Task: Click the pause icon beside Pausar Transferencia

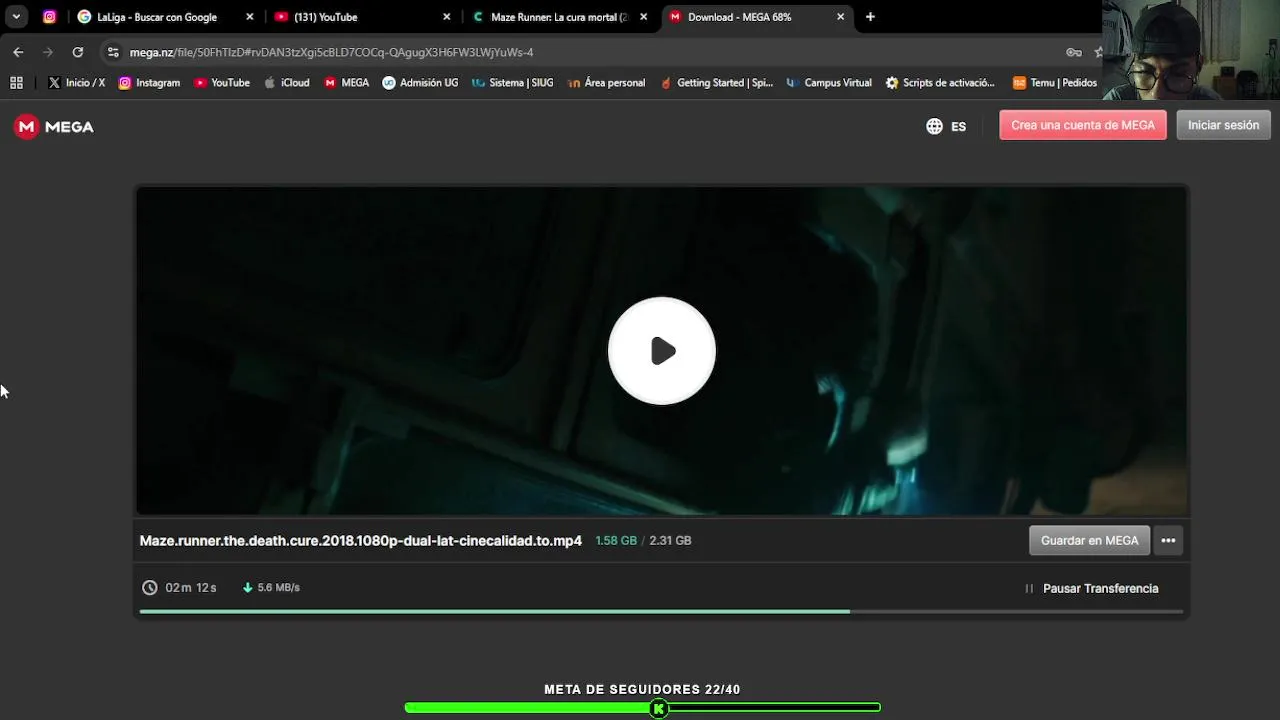Action: [x=1029, y=588]
